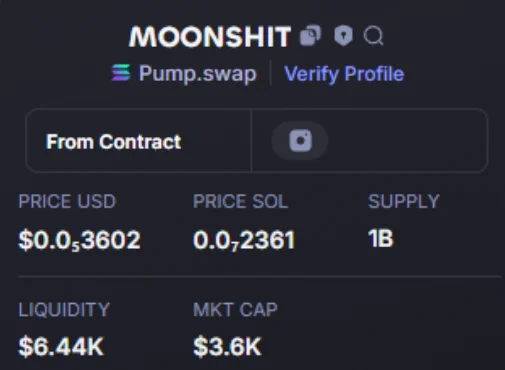Open the Instagram social link icon
505x370 pixels.
300,141
